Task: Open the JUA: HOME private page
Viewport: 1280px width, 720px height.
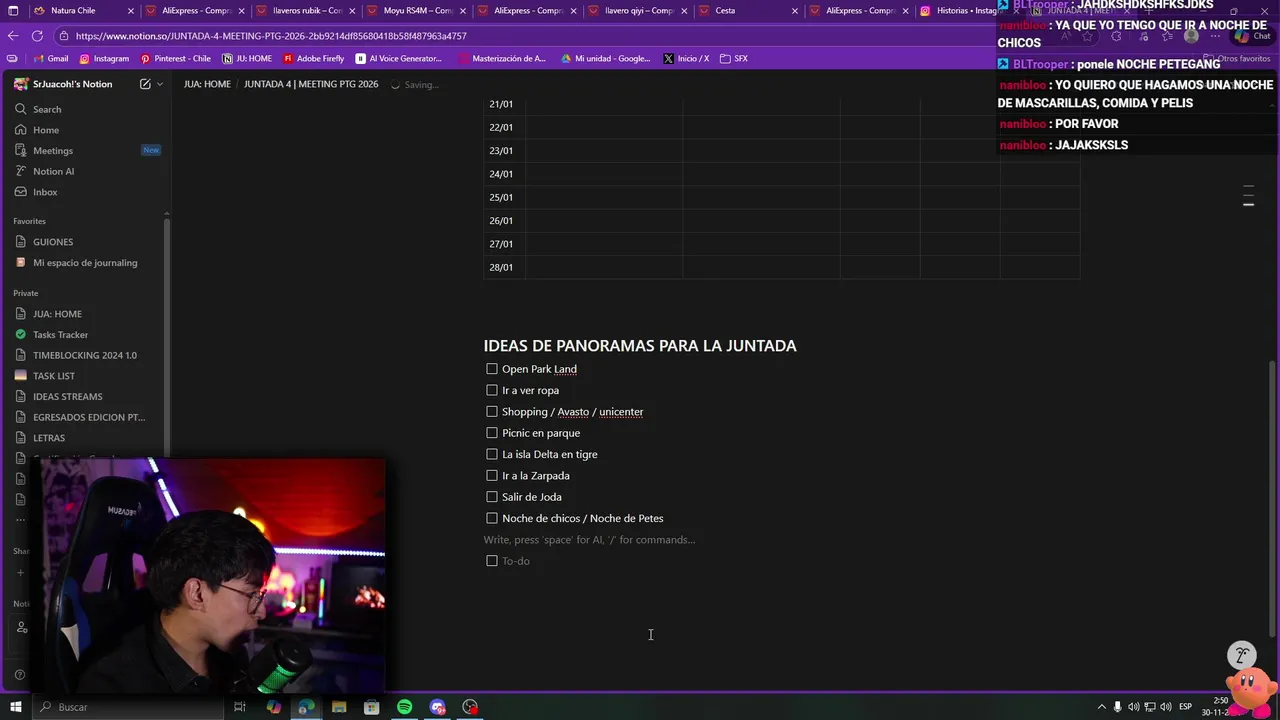Action: pos(57,314)
